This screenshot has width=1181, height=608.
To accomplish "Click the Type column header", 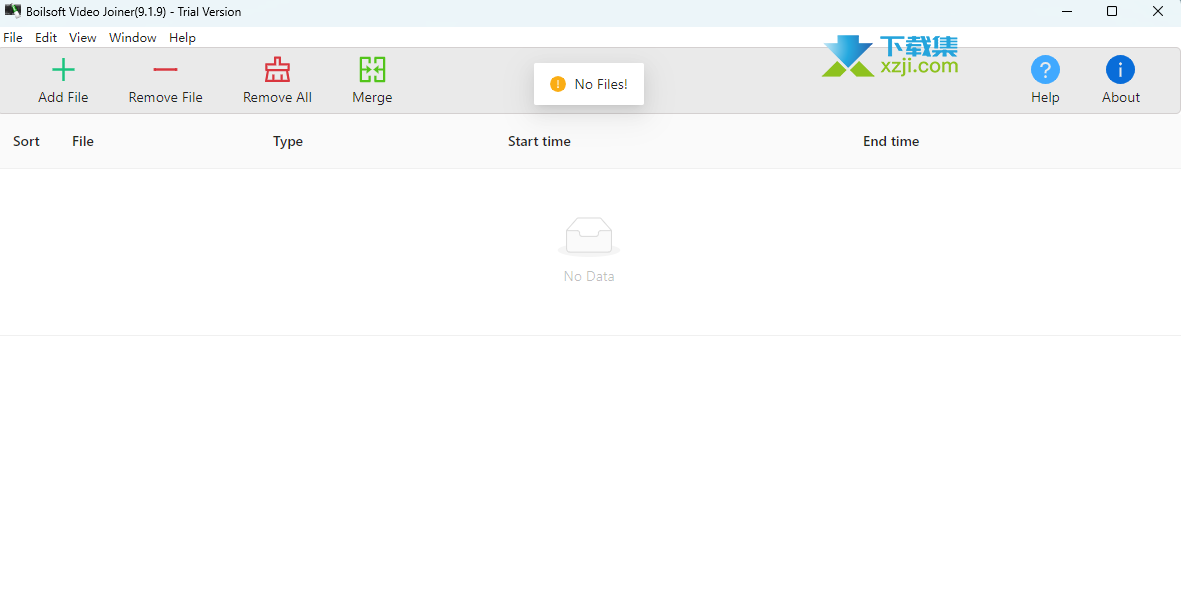I will coord(288,142).
